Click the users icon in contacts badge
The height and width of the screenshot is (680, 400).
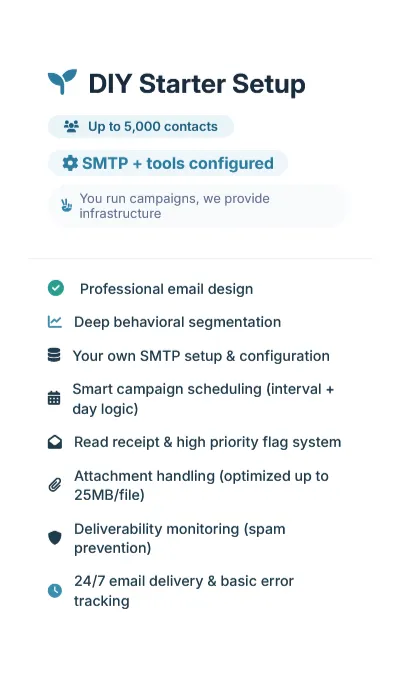click(x=72, y=126)
